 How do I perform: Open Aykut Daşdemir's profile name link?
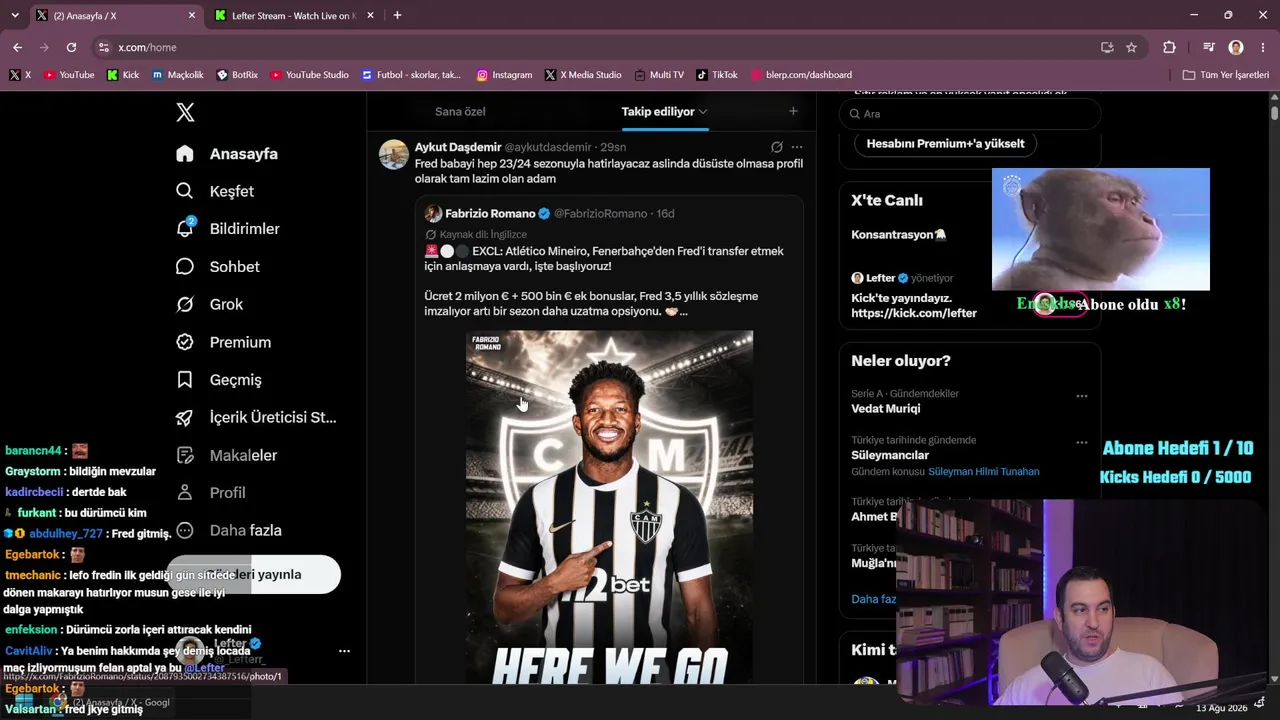(x=458, y=147)
